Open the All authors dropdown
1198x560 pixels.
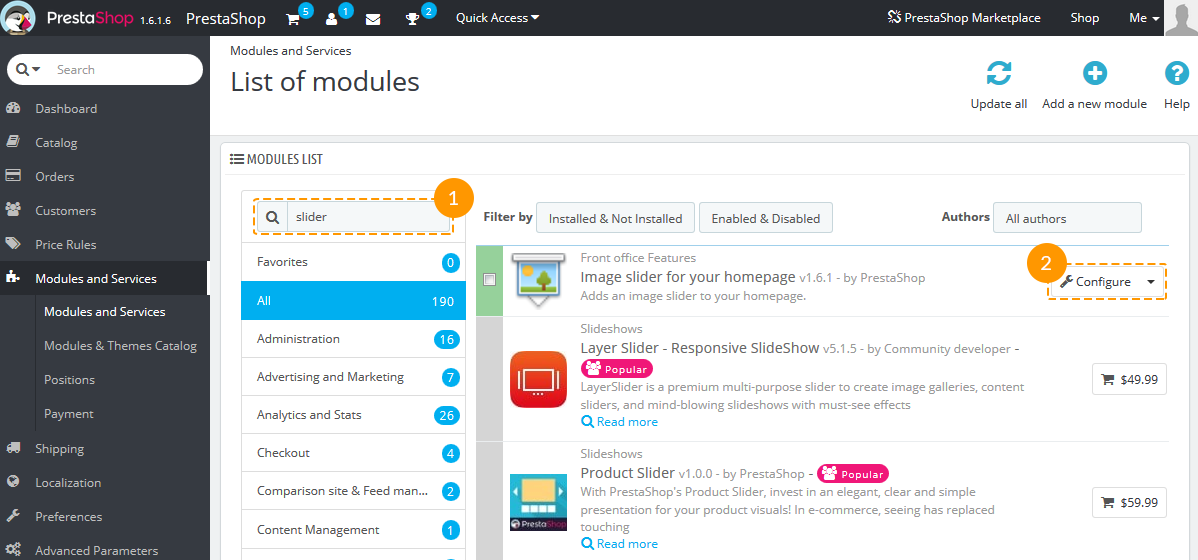[x=1067, y=218]
